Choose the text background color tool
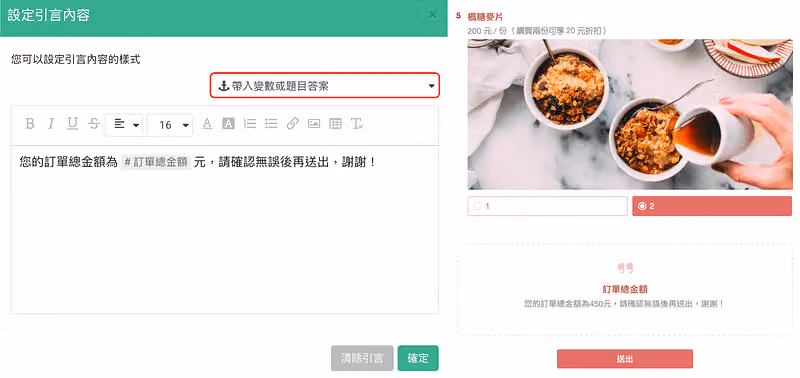 coord(229,124)
